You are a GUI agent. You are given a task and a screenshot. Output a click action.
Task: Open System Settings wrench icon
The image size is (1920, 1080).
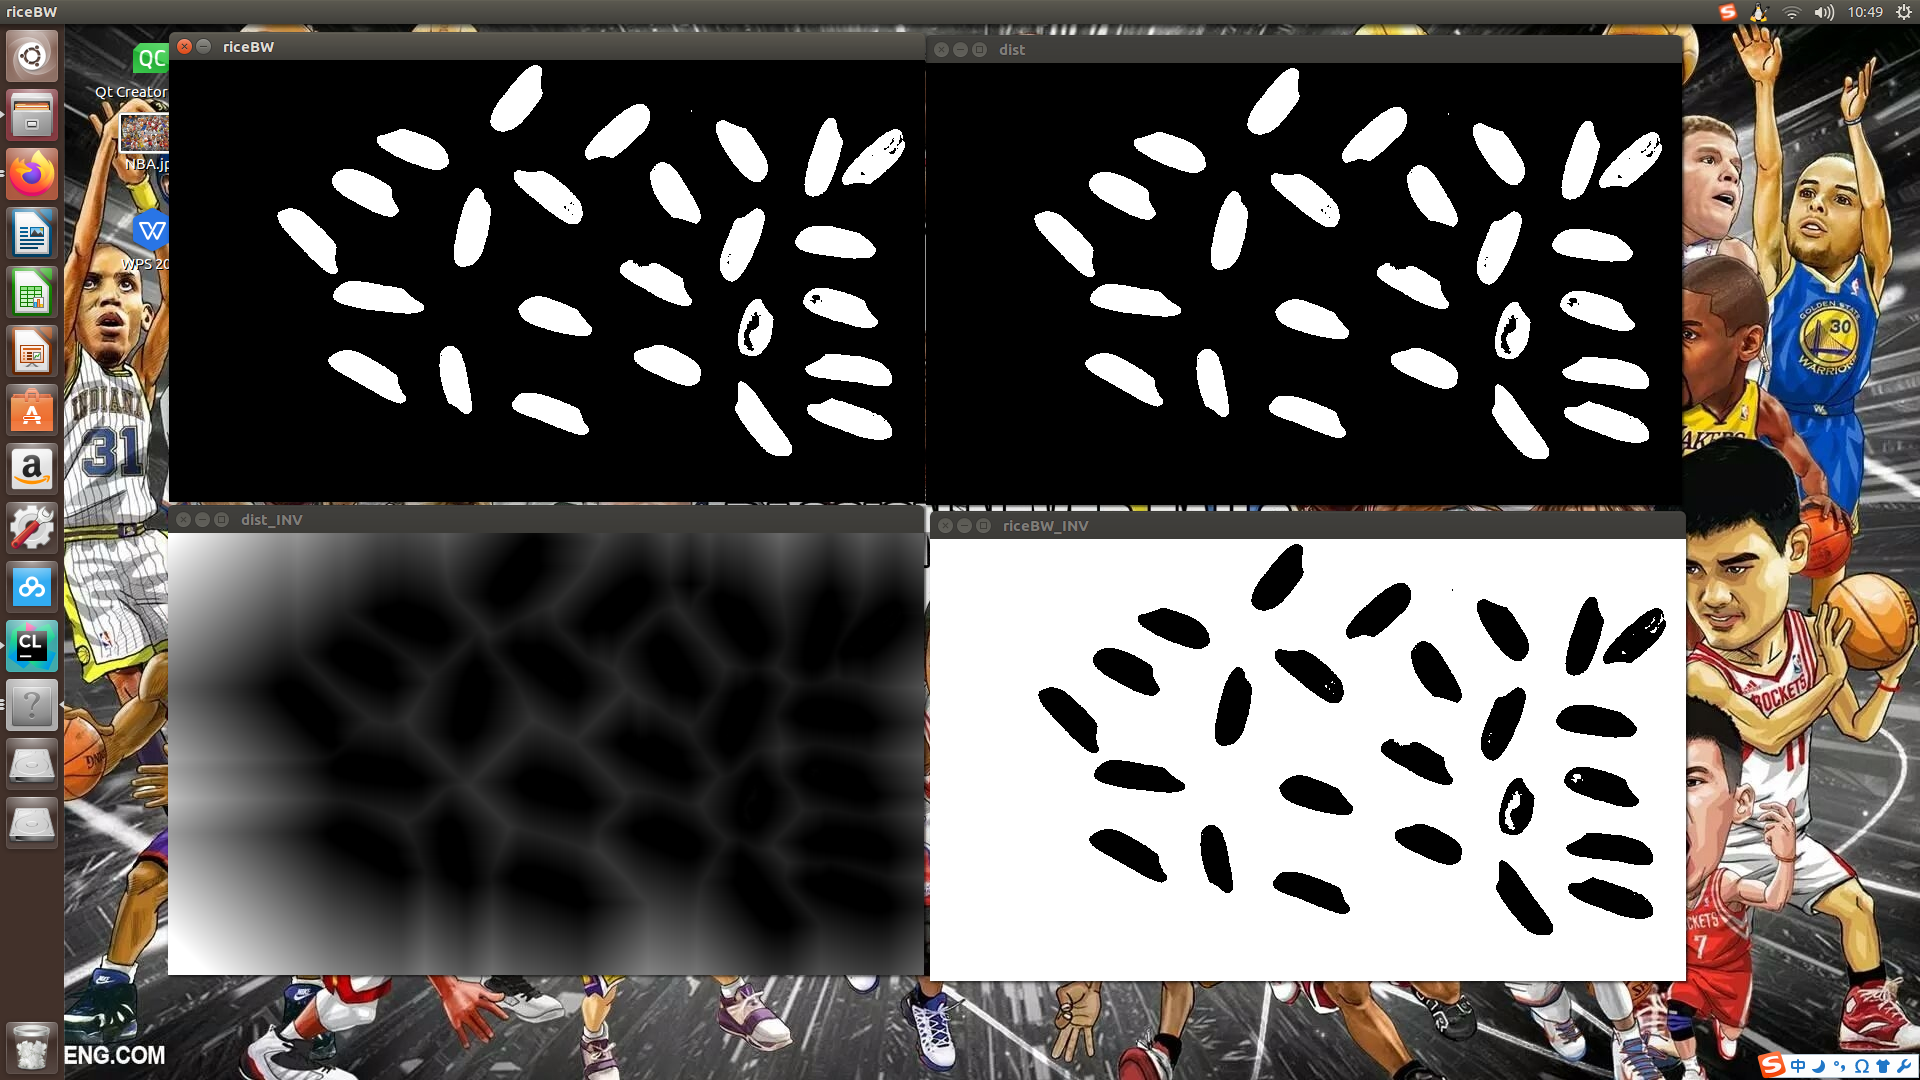pos(32,528)
